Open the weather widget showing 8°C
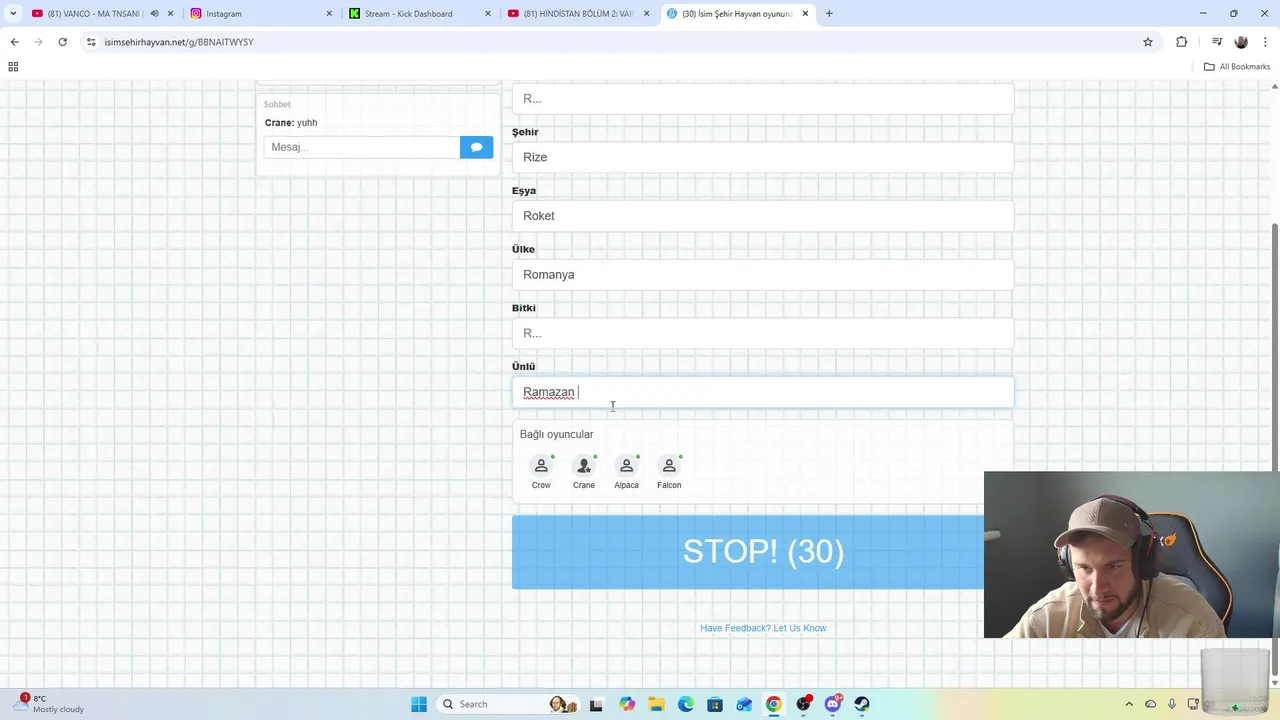 pyautogui.click(x=48, y=704)
